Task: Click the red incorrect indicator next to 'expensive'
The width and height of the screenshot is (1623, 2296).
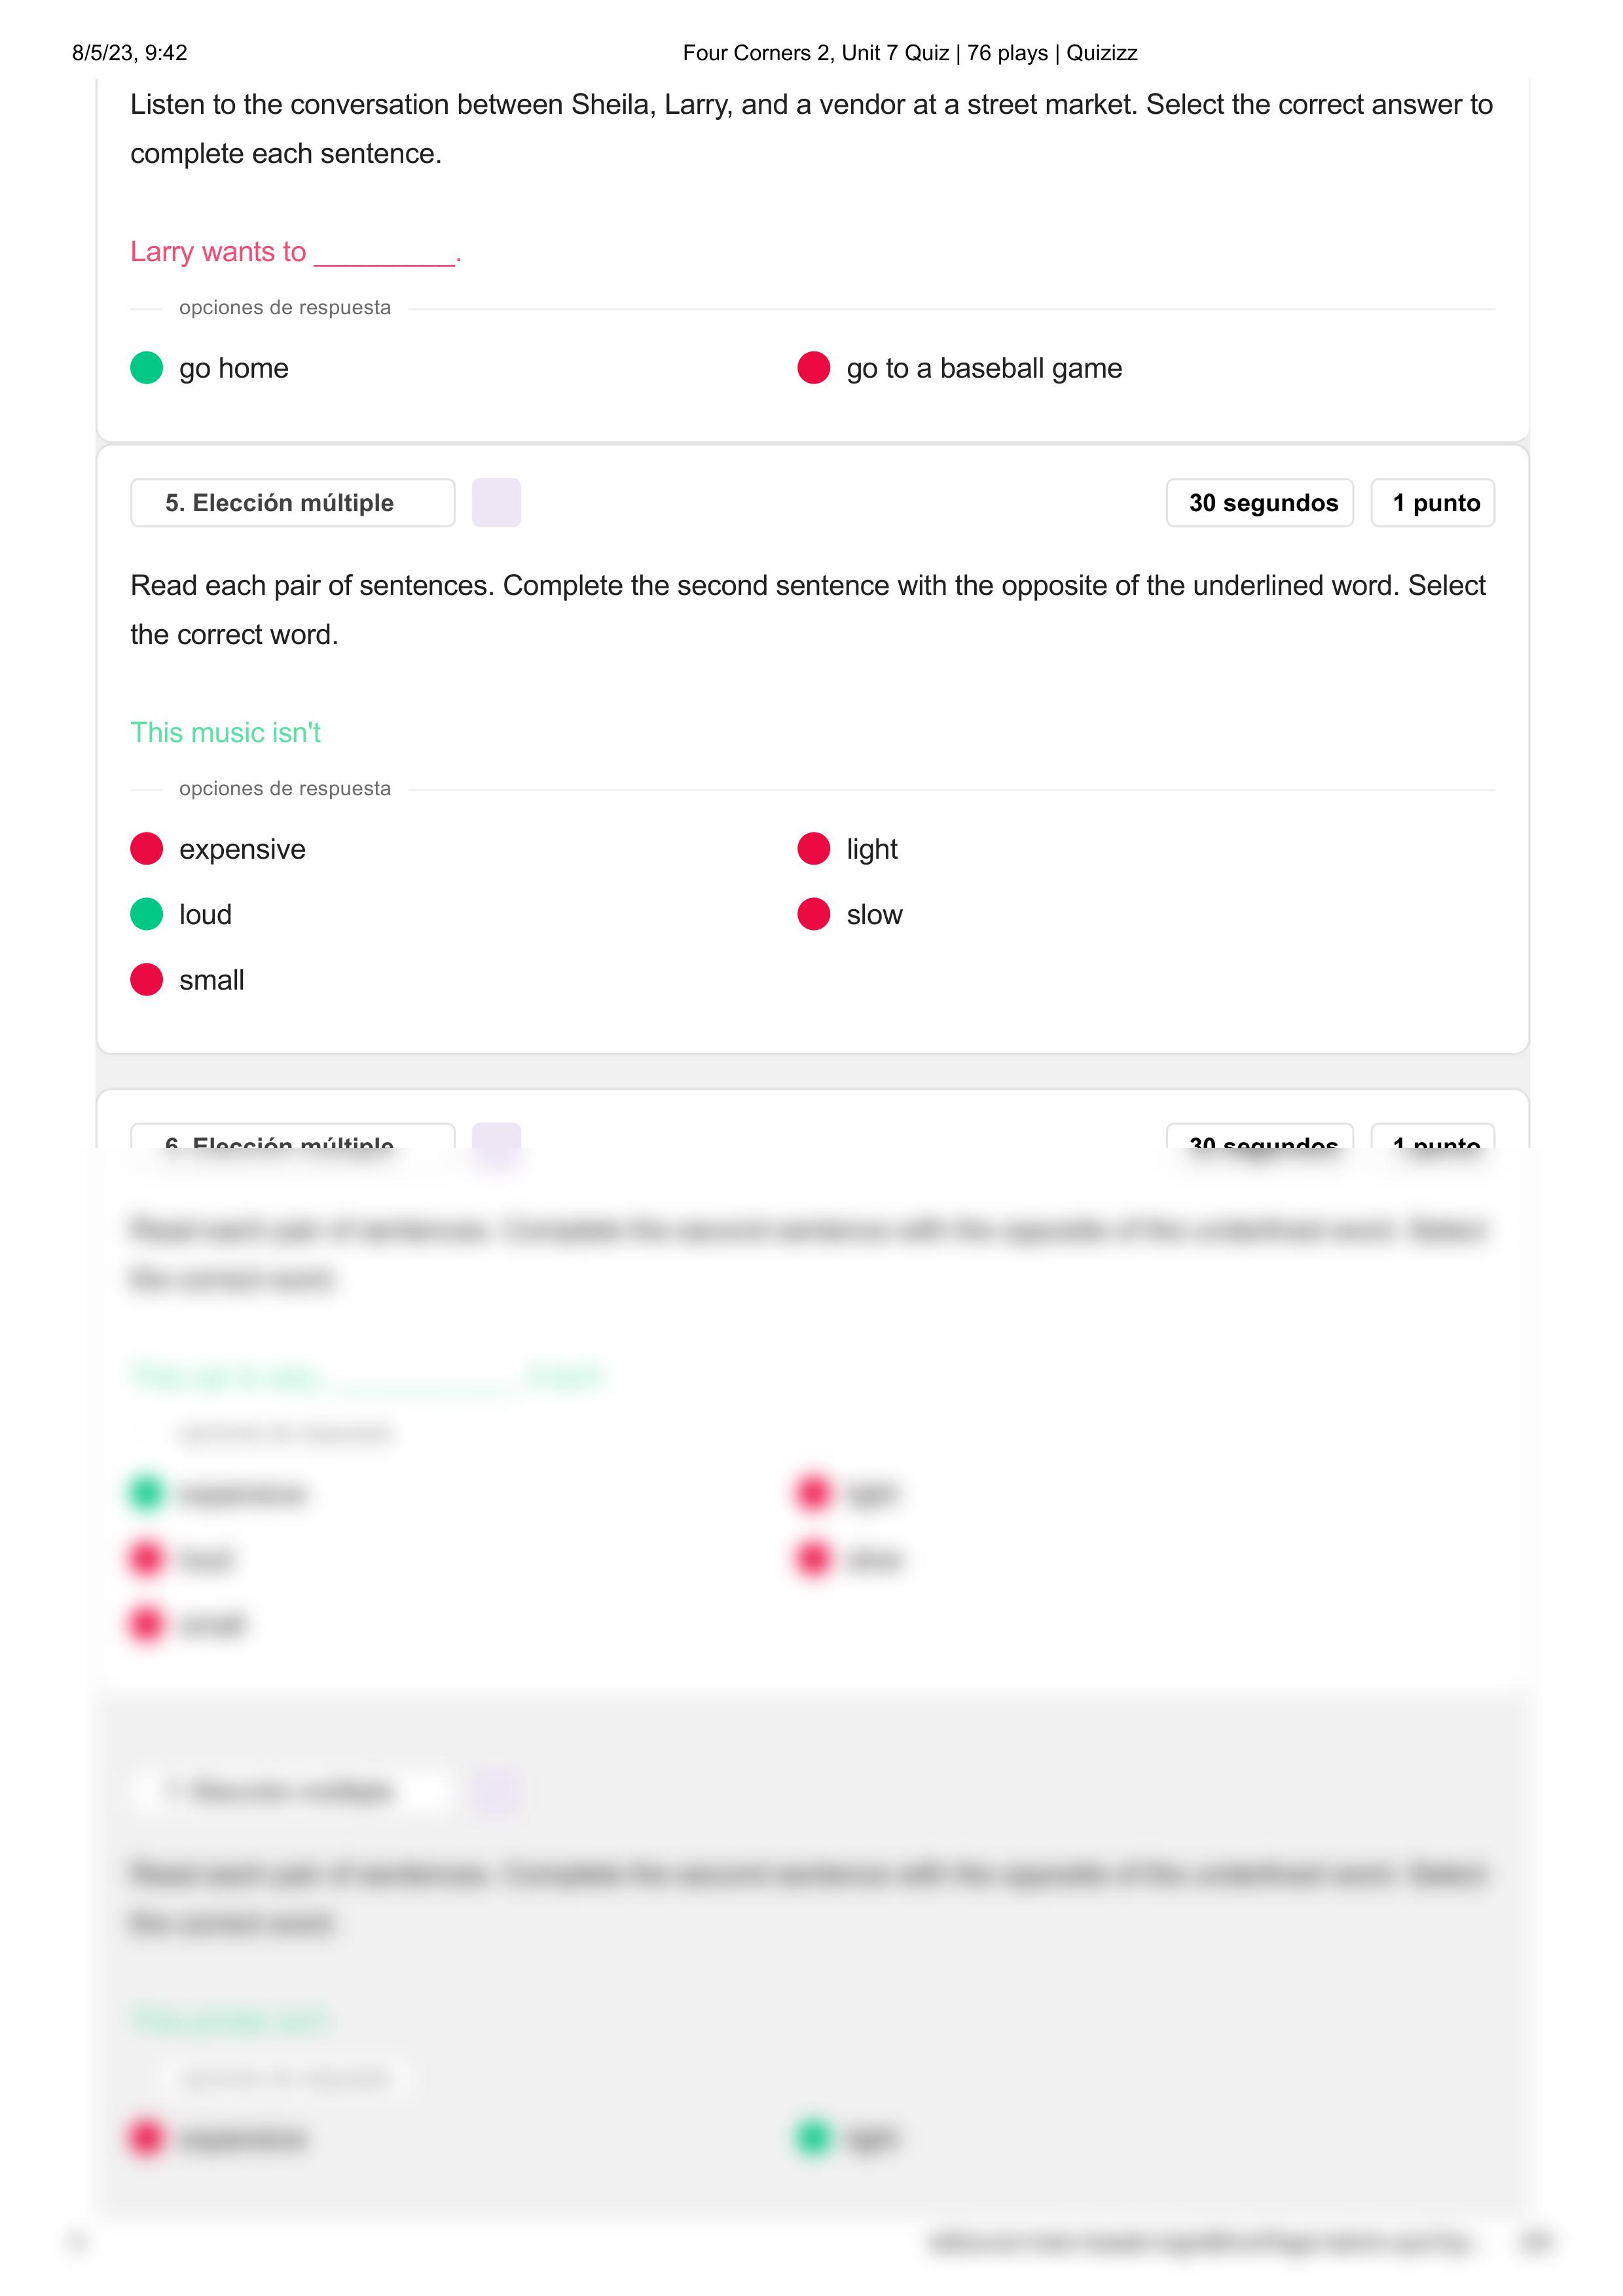Action: tap(147, 850)
